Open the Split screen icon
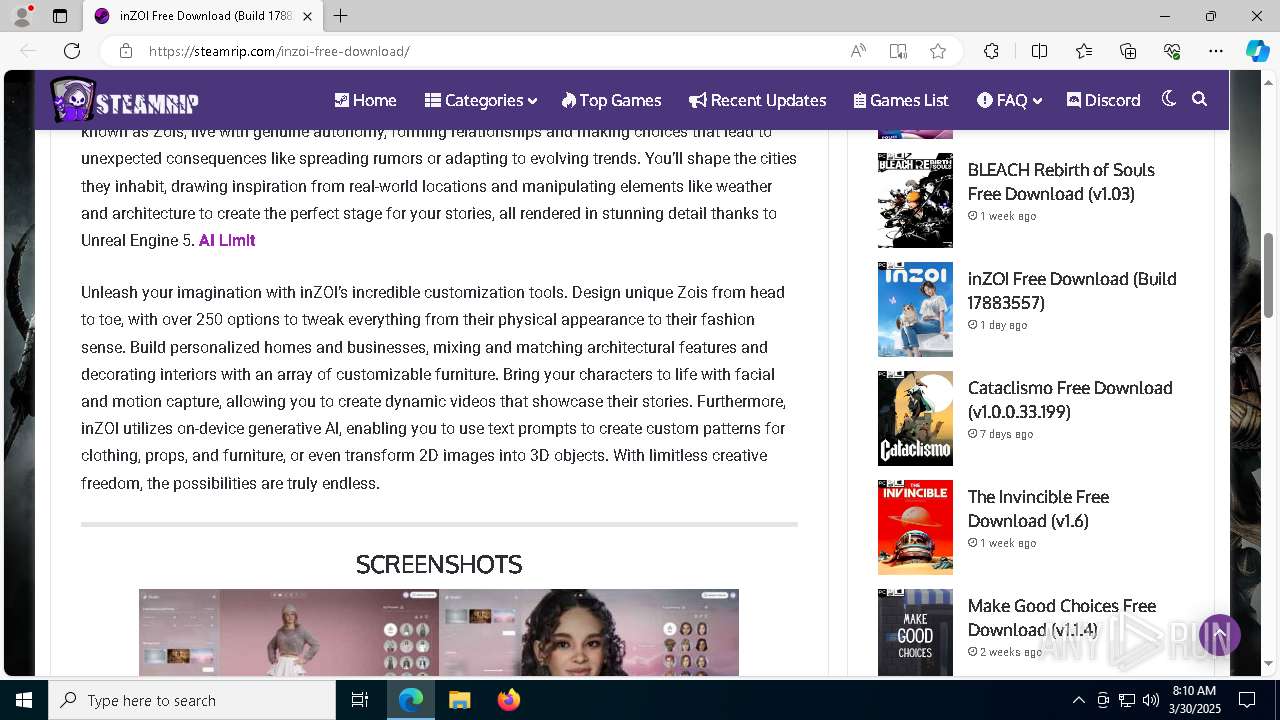This screenshot has width=1280, height=720. click(1039, 51)
